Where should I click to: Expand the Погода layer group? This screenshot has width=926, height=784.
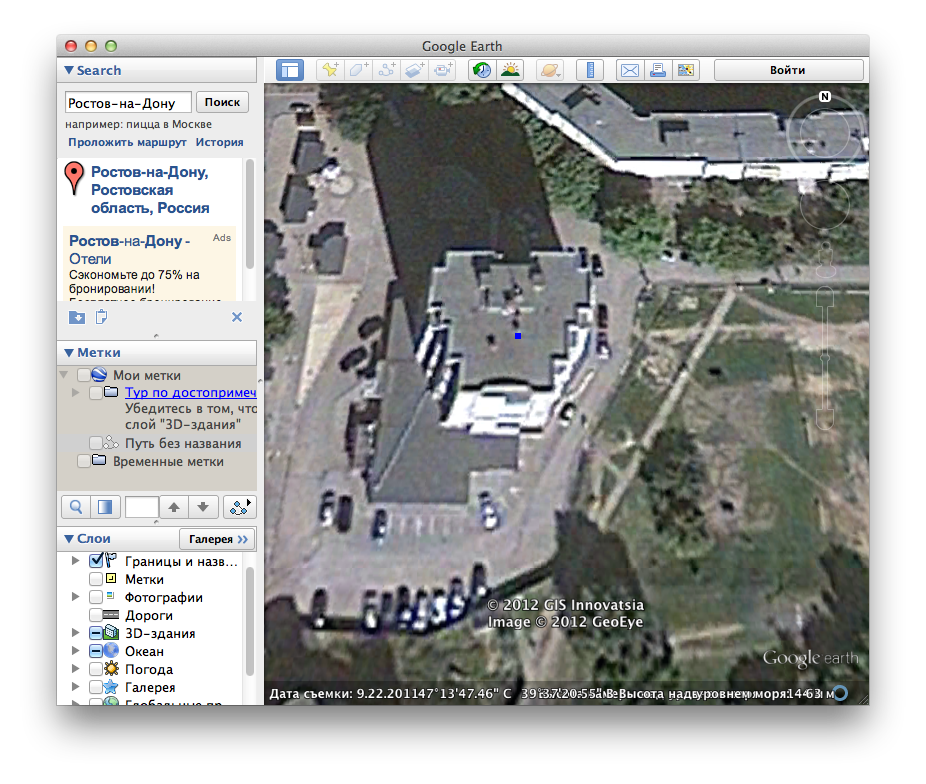(76, 669)
